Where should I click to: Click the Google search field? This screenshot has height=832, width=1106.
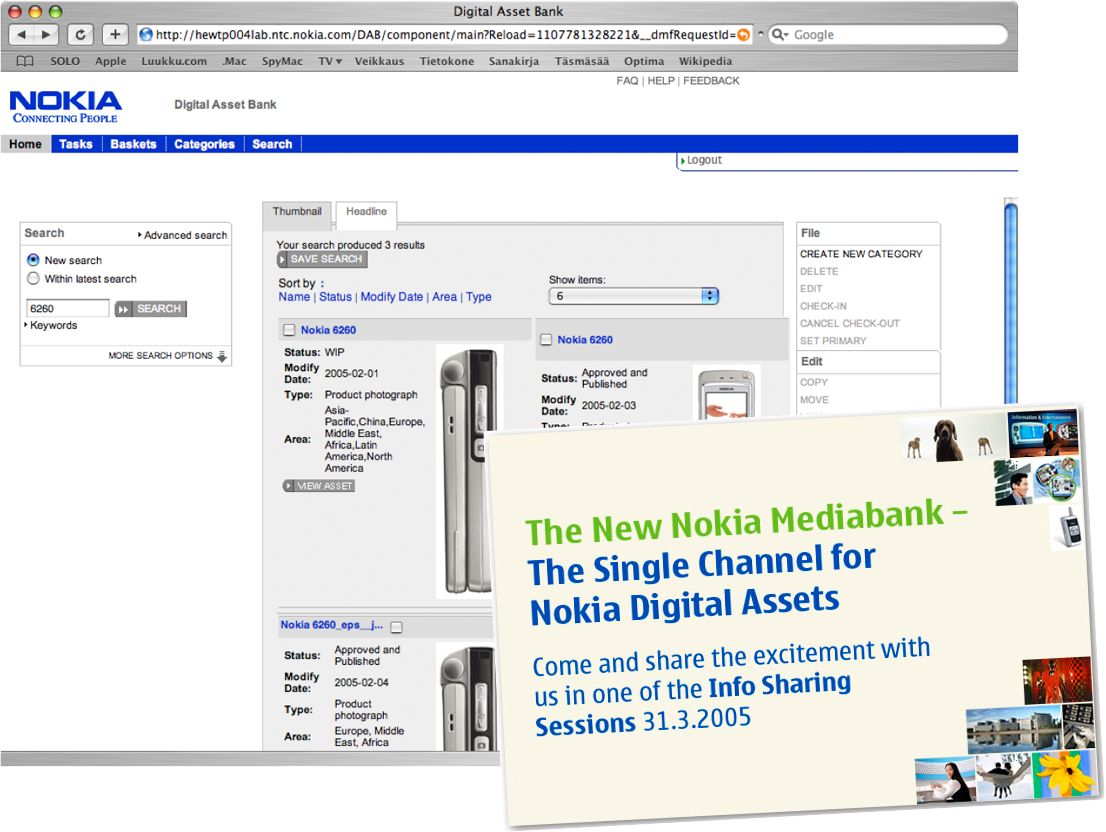pos(887,35)
